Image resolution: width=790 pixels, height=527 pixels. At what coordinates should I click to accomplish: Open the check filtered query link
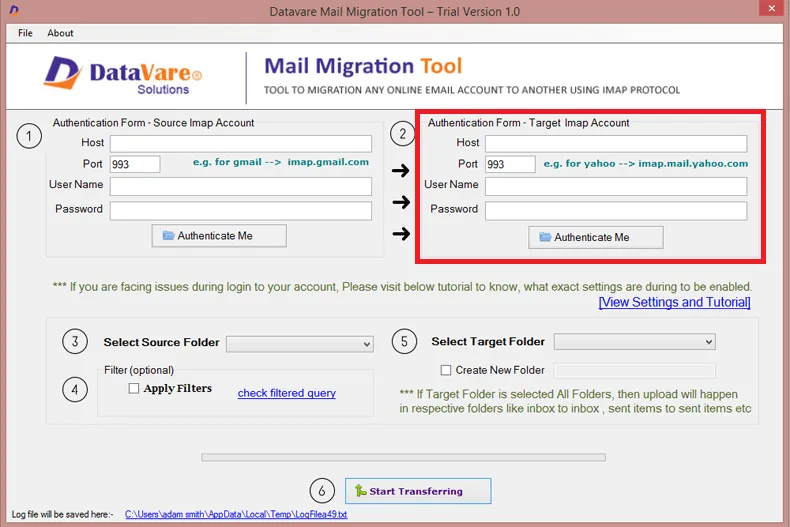[x=287, y=393]
